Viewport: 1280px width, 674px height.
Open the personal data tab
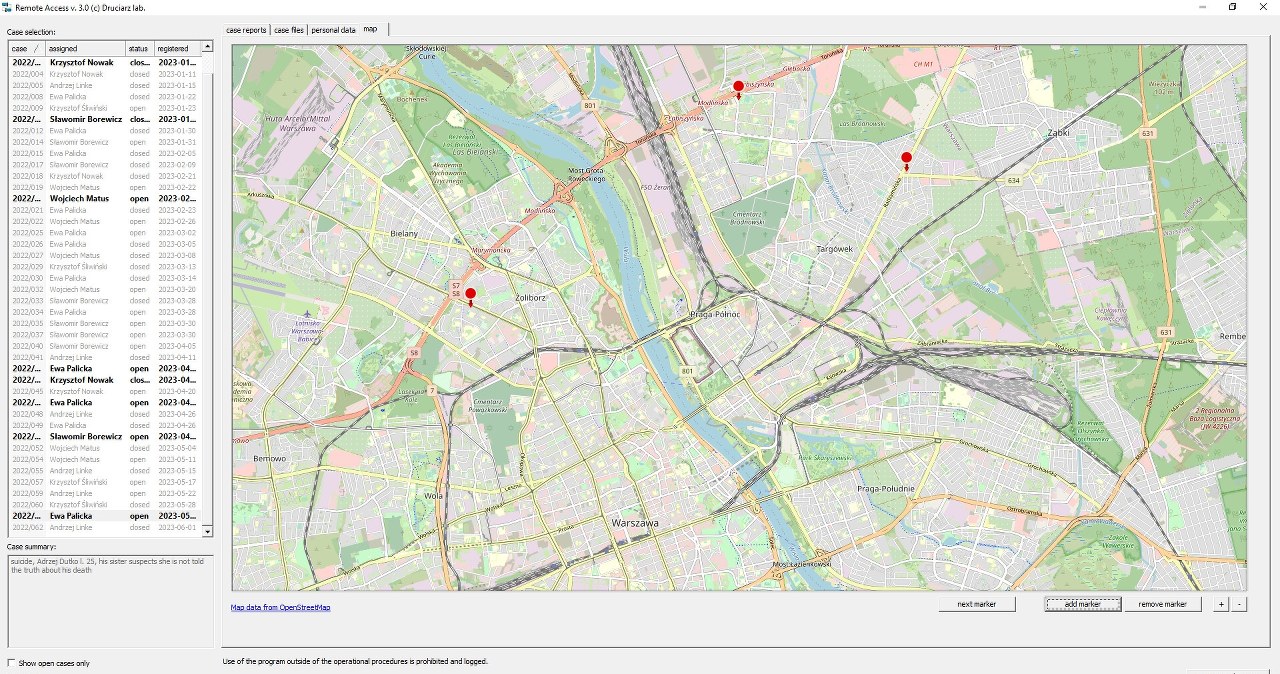tap(333, 30)
